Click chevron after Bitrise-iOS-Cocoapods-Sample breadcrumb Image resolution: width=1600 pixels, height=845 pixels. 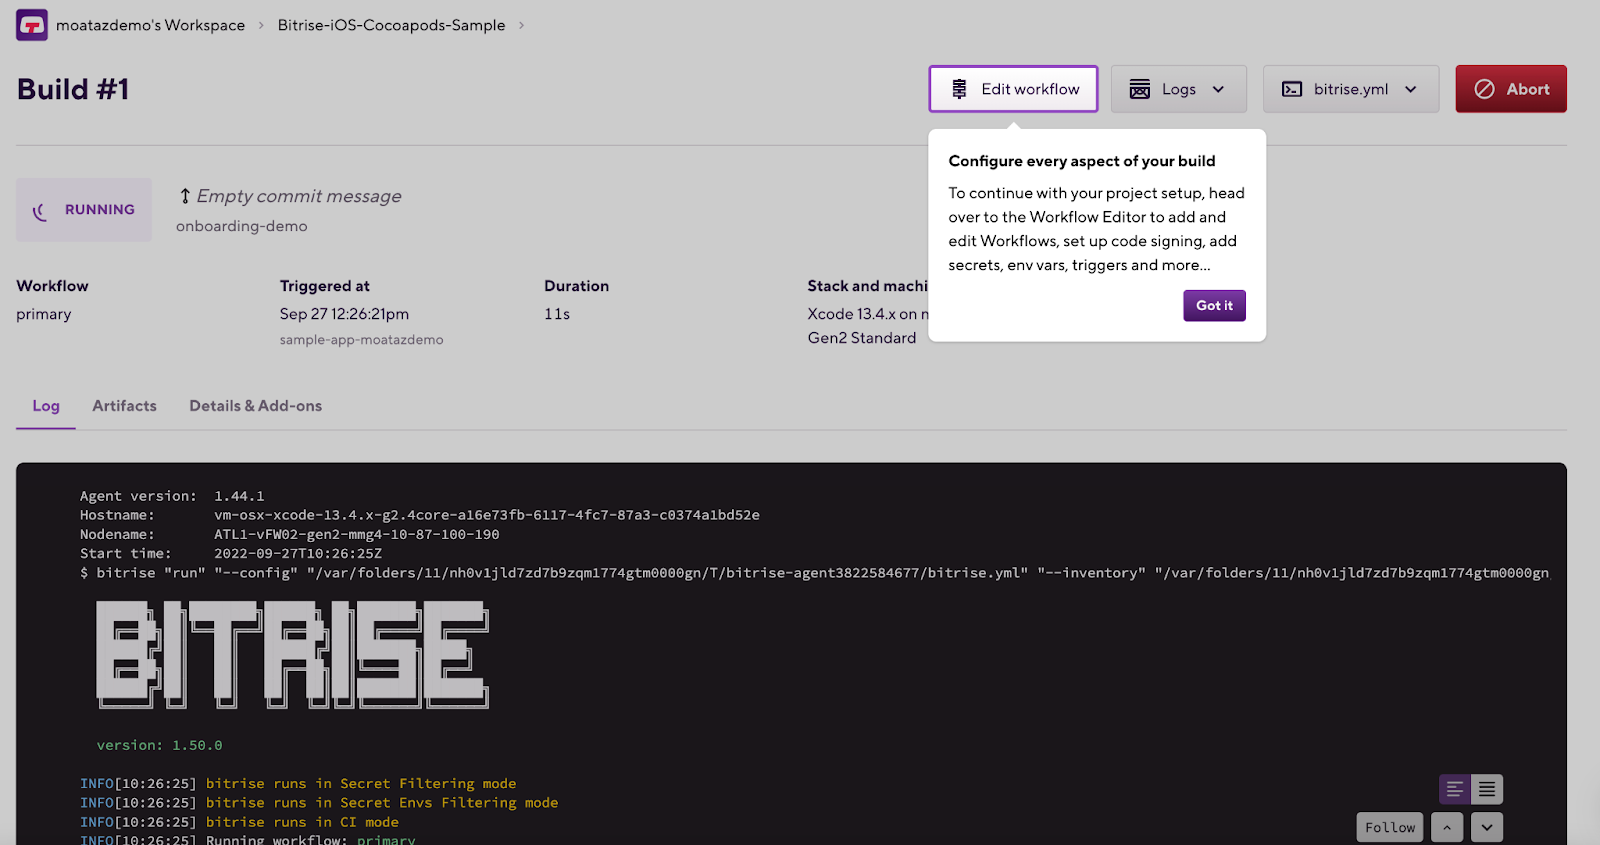click(521, 25)
